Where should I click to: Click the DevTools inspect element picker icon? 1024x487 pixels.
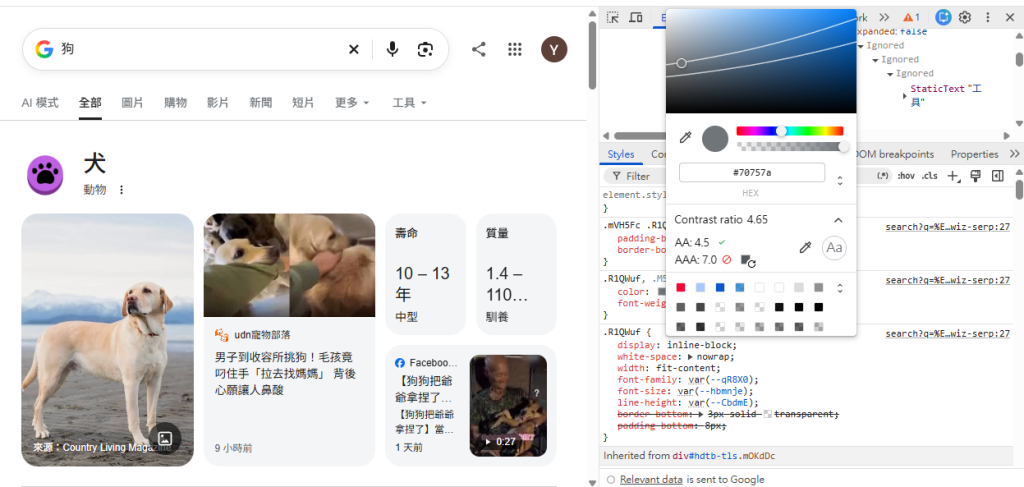pos(613,18)
